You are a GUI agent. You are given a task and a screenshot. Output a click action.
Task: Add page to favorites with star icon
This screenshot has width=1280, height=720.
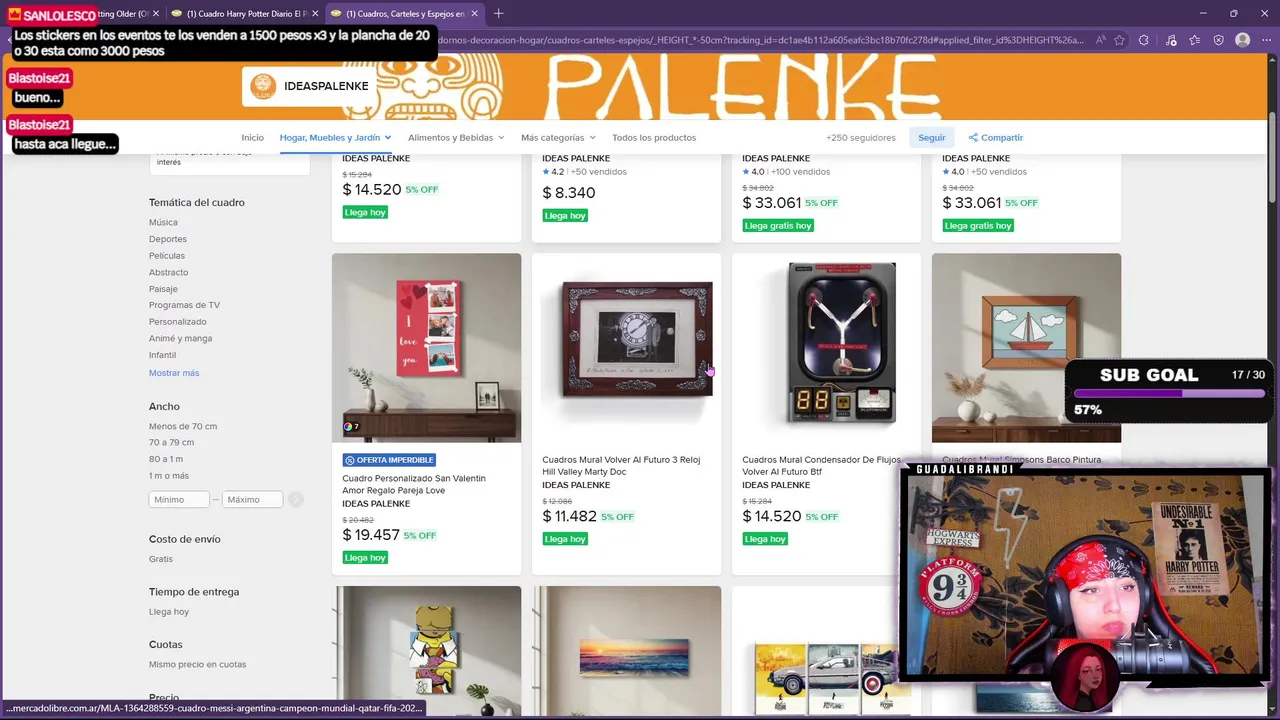pyautogui.click(x=1119, y=40)
